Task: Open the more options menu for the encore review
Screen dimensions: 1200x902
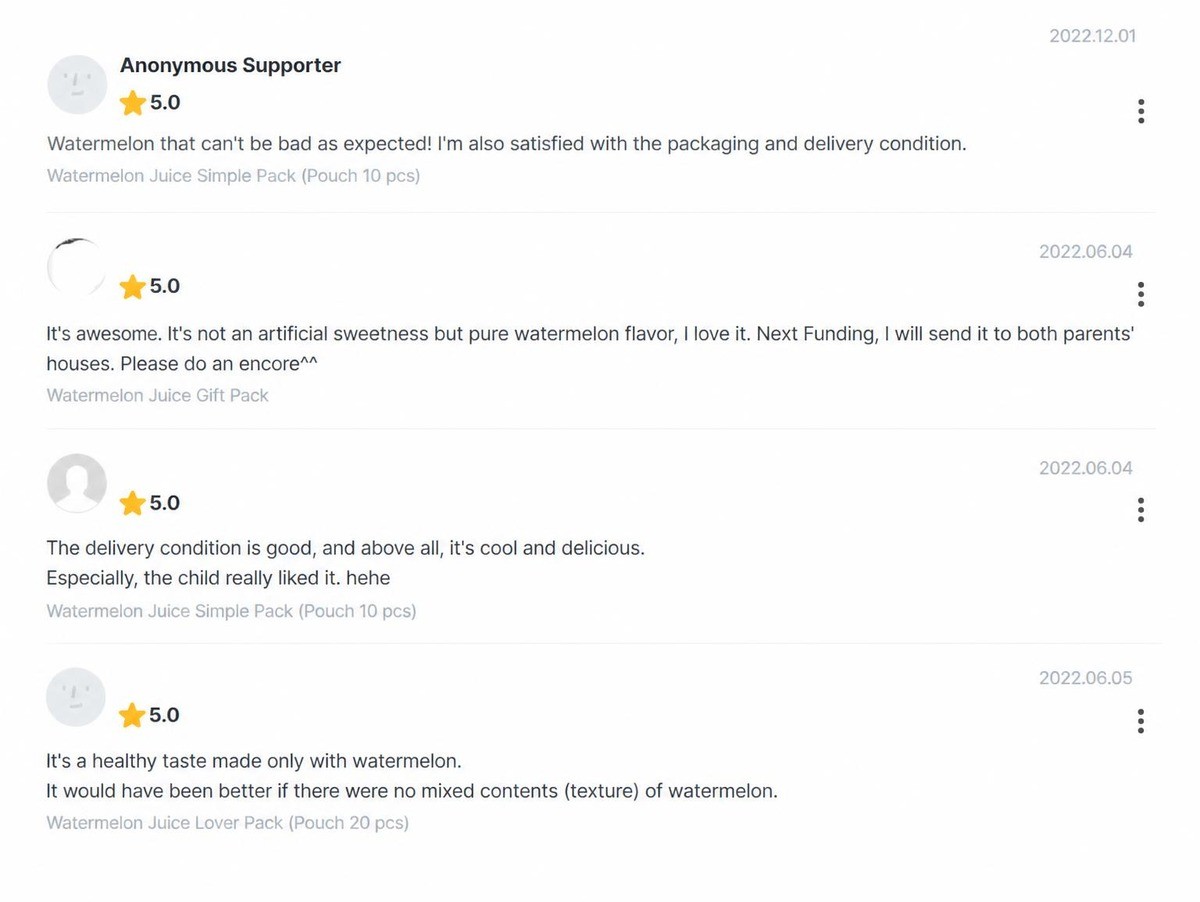Action: 1141,294
